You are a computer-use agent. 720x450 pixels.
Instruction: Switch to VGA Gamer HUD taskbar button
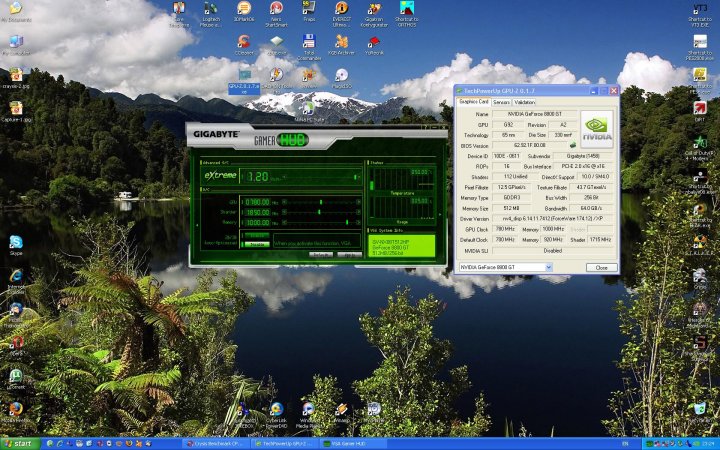click(353, 444)
